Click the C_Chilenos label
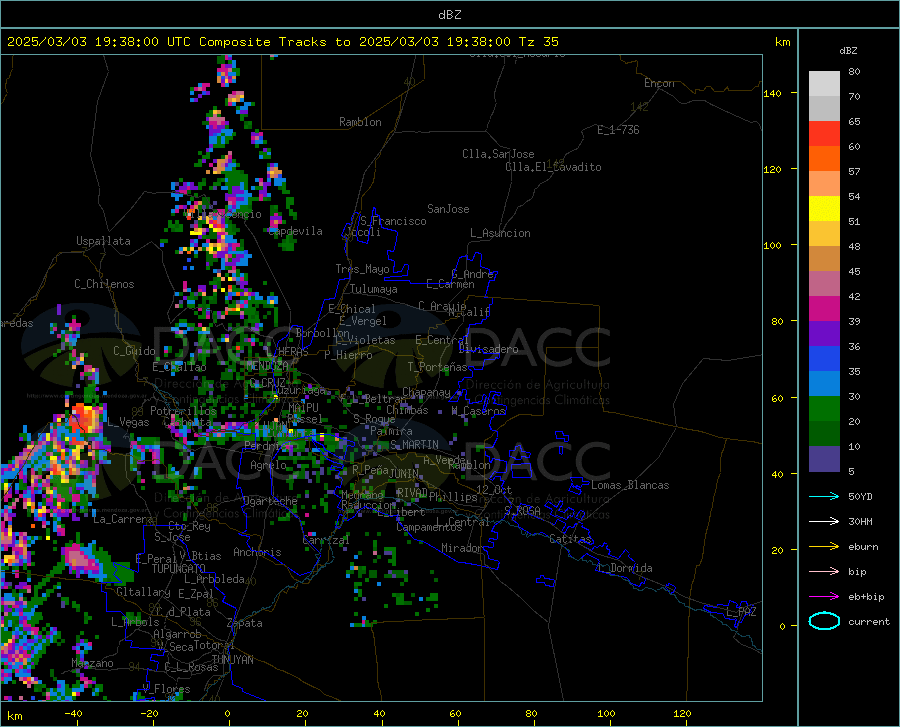 coord(104,284)
